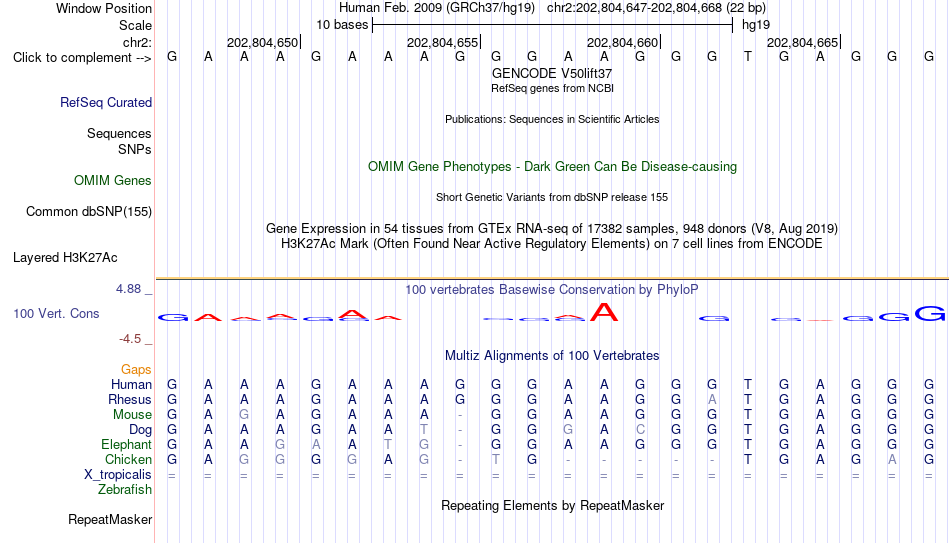Click the 202,804,660 position marker
The height and width of the screenshot is (543, 950).
click(x=623, y=42)
